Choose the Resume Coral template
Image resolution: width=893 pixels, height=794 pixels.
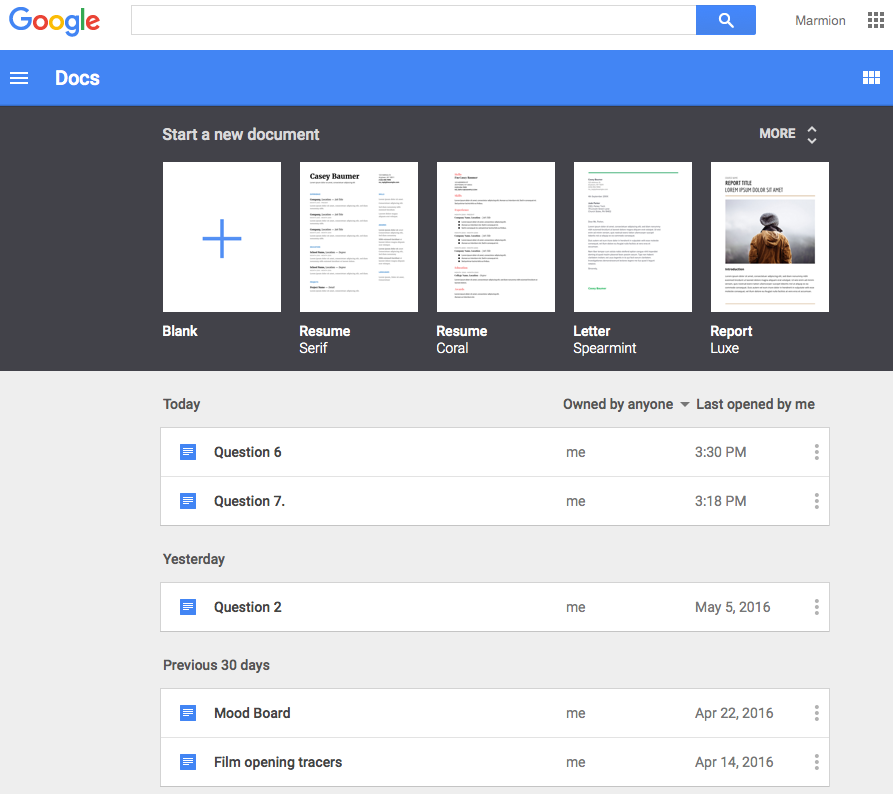click(495, 237)
